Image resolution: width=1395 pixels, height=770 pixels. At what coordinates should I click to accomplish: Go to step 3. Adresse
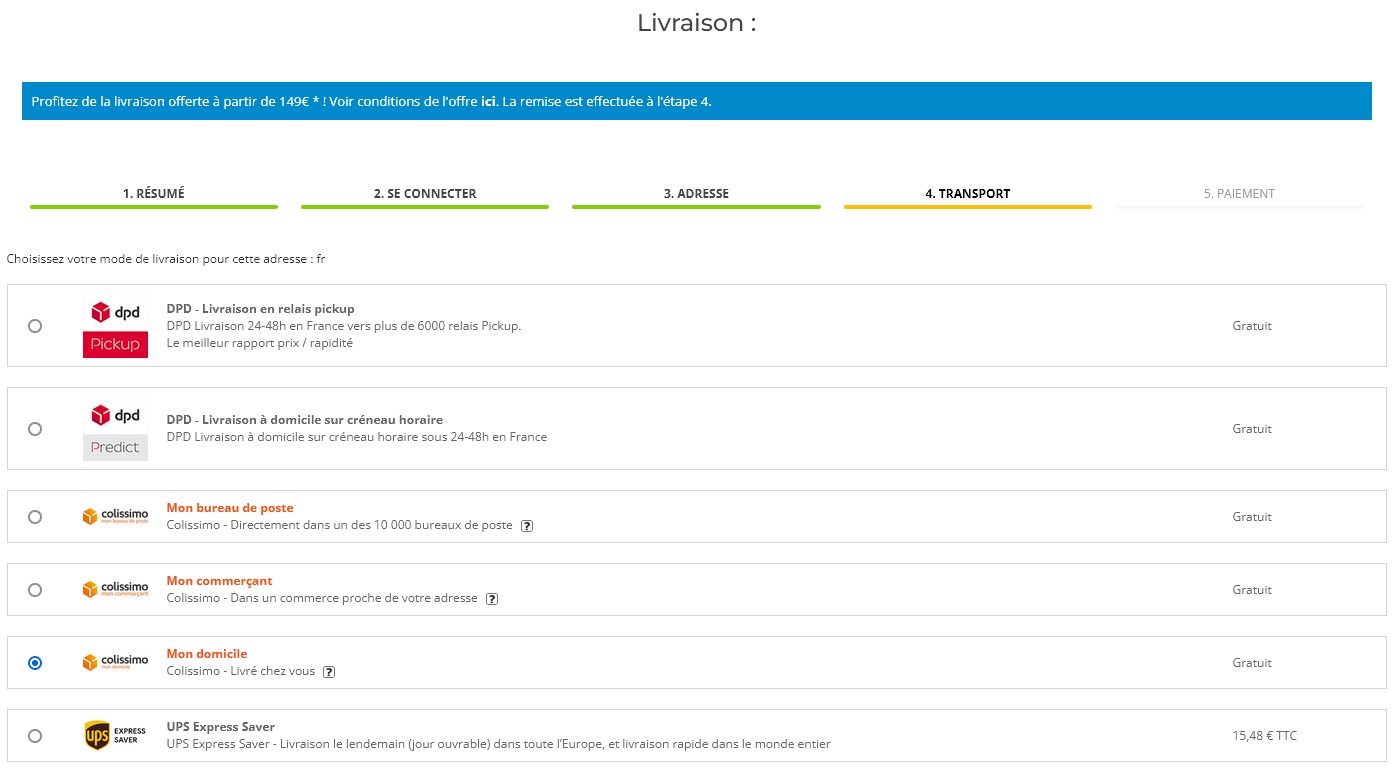696,194
